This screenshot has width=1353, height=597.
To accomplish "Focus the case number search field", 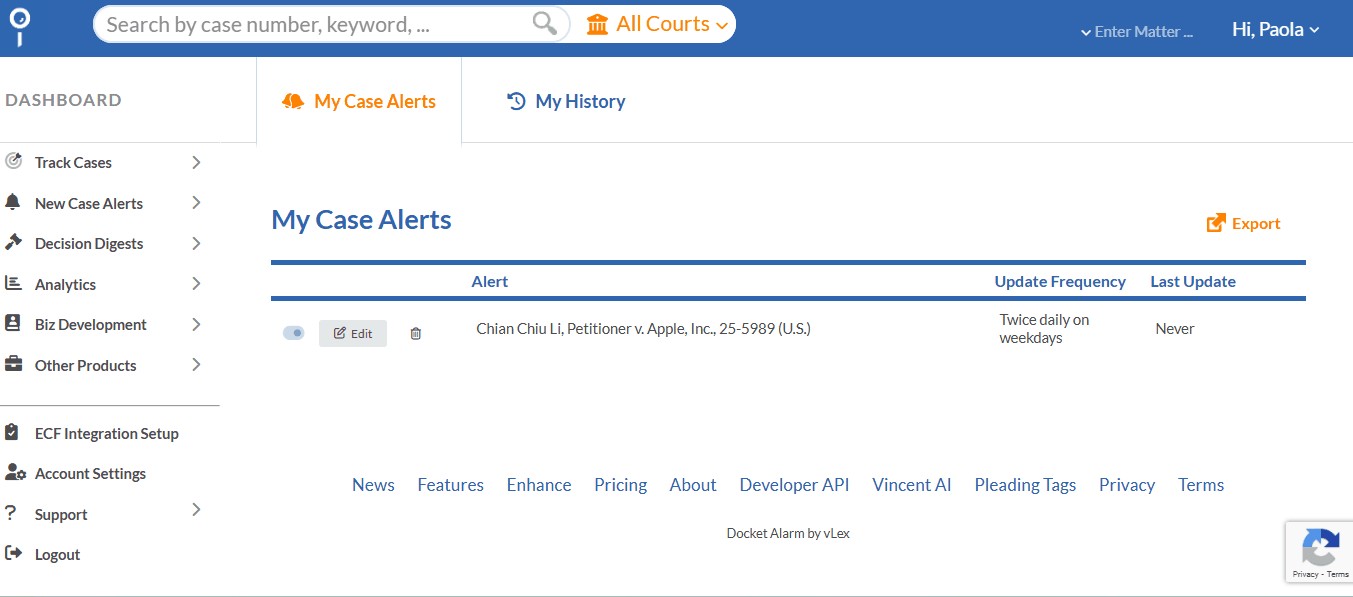I will tap(315, 24).
